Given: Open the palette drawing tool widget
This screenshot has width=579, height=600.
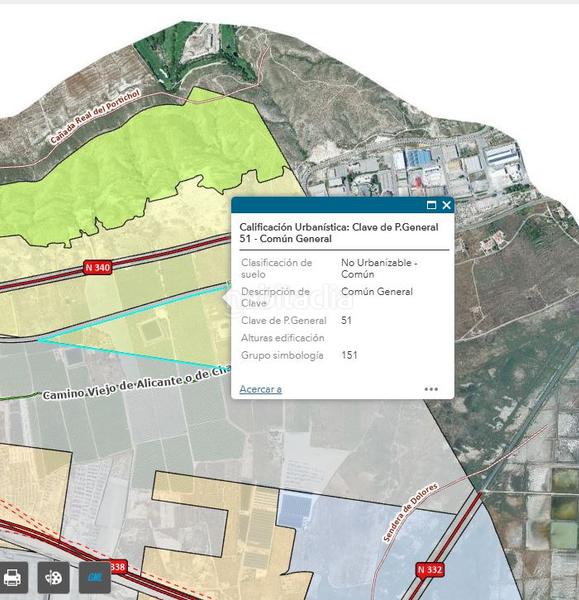Looking at the screenshot, I should coord(54,577).
